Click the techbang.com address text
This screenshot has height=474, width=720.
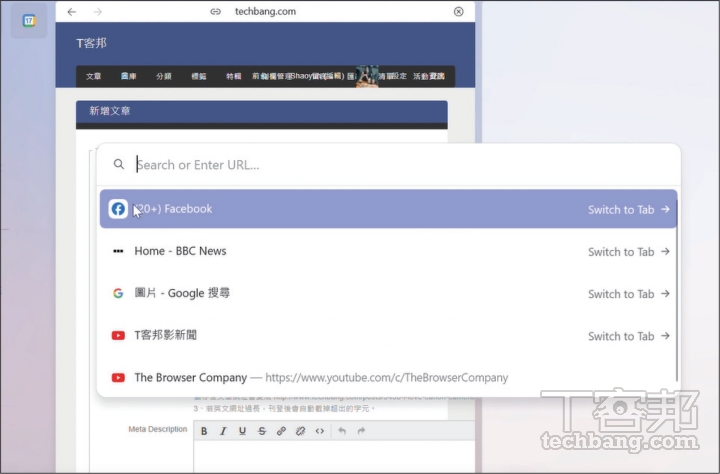pyautogui.click(x=265, y=11)
